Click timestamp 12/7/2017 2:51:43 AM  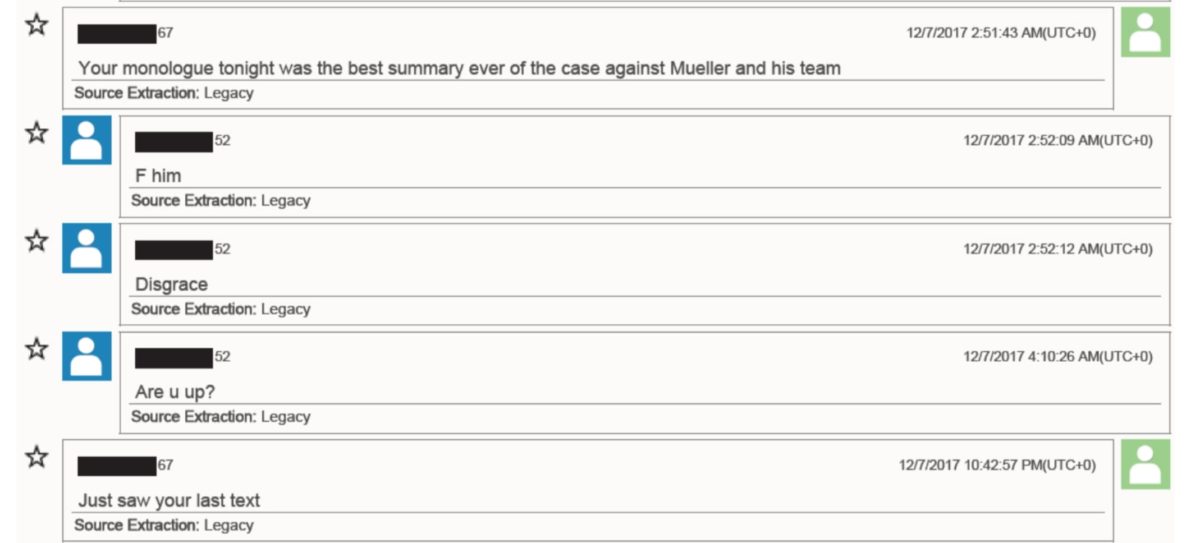(x=1001, y=33)
